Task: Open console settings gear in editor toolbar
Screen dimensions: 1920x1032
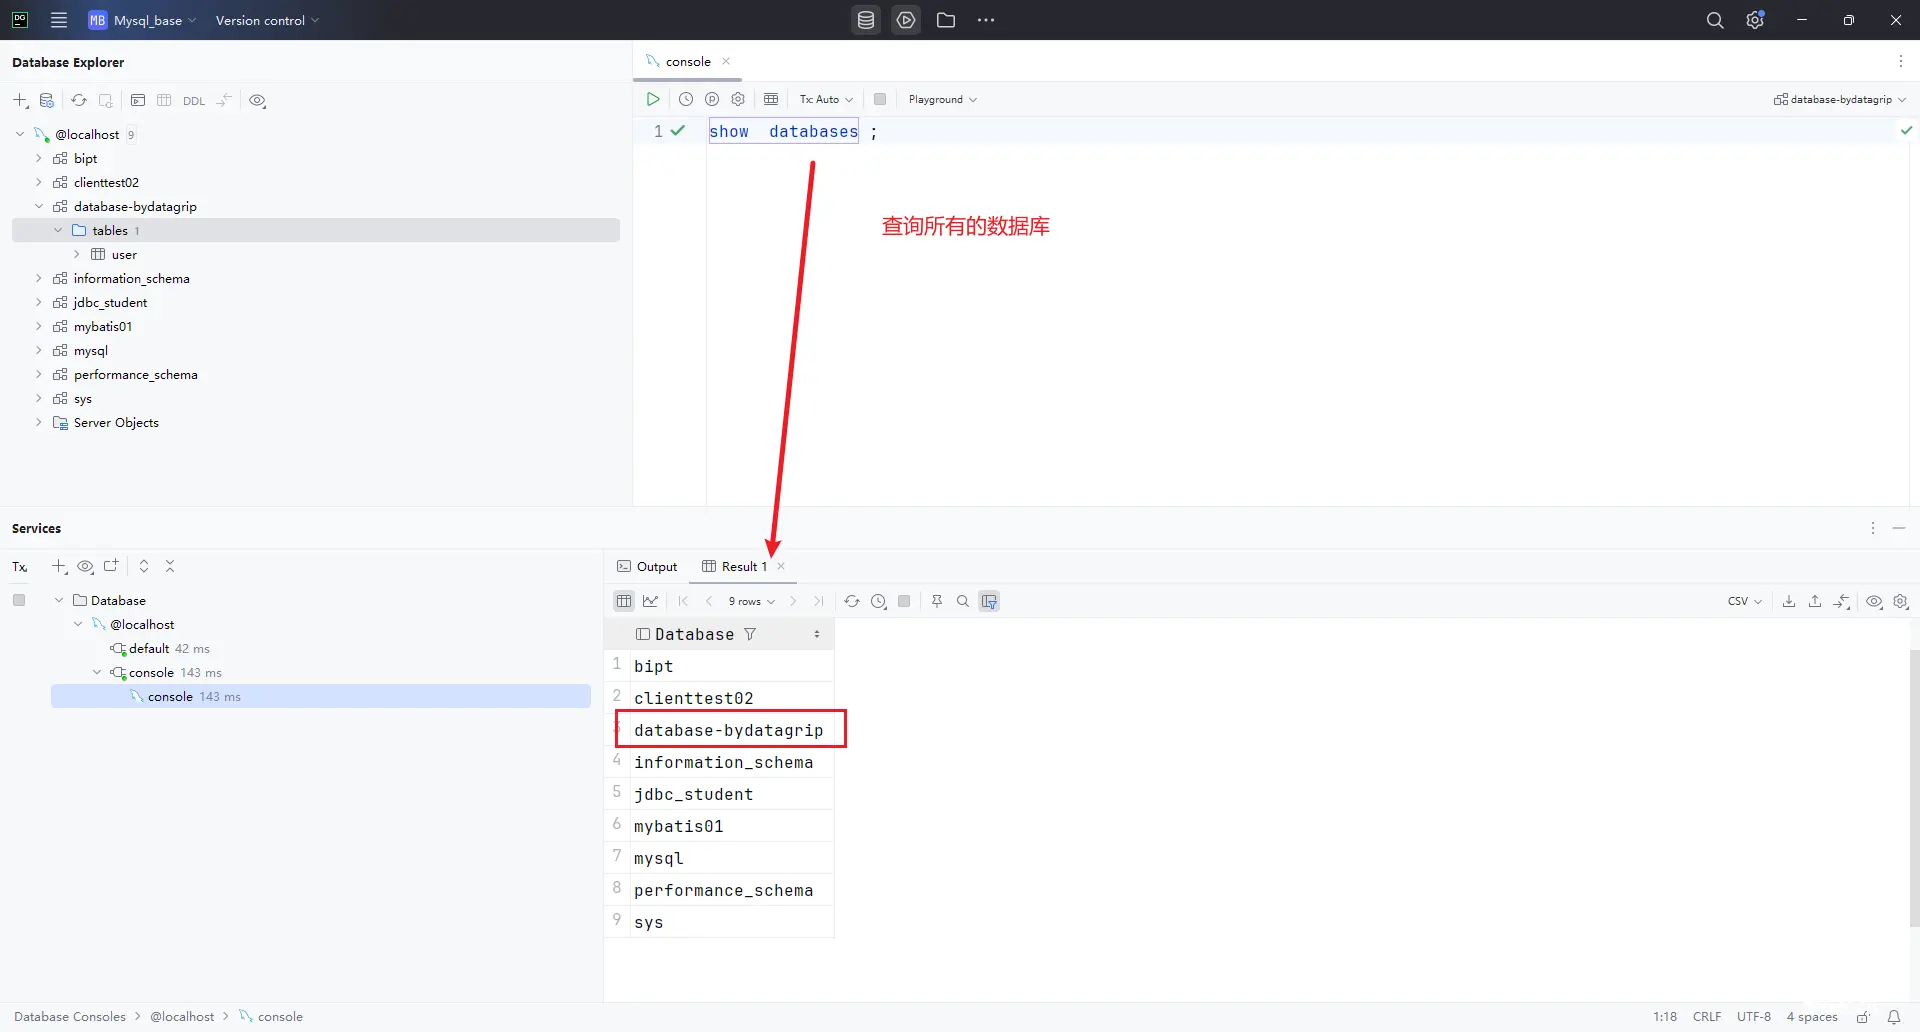Action: [x=738, y=99]
